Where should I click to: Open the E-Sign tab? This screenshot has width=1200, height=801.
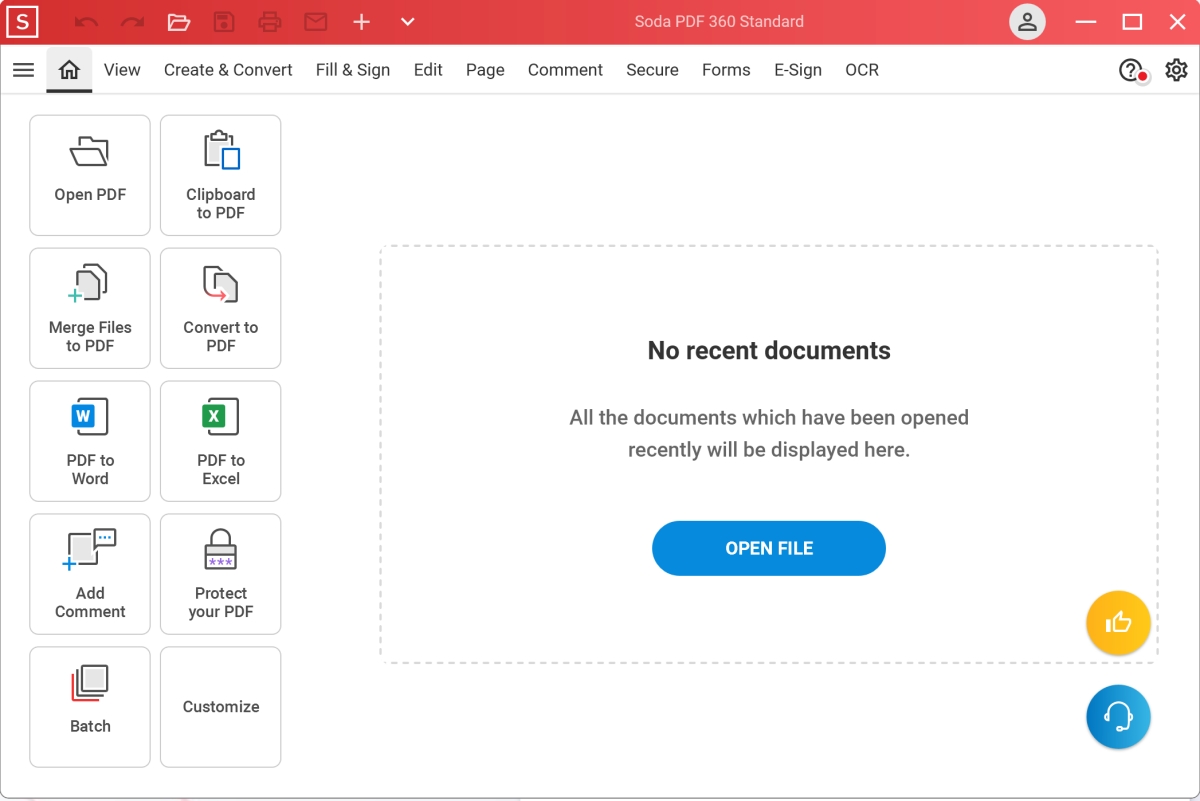797,70
